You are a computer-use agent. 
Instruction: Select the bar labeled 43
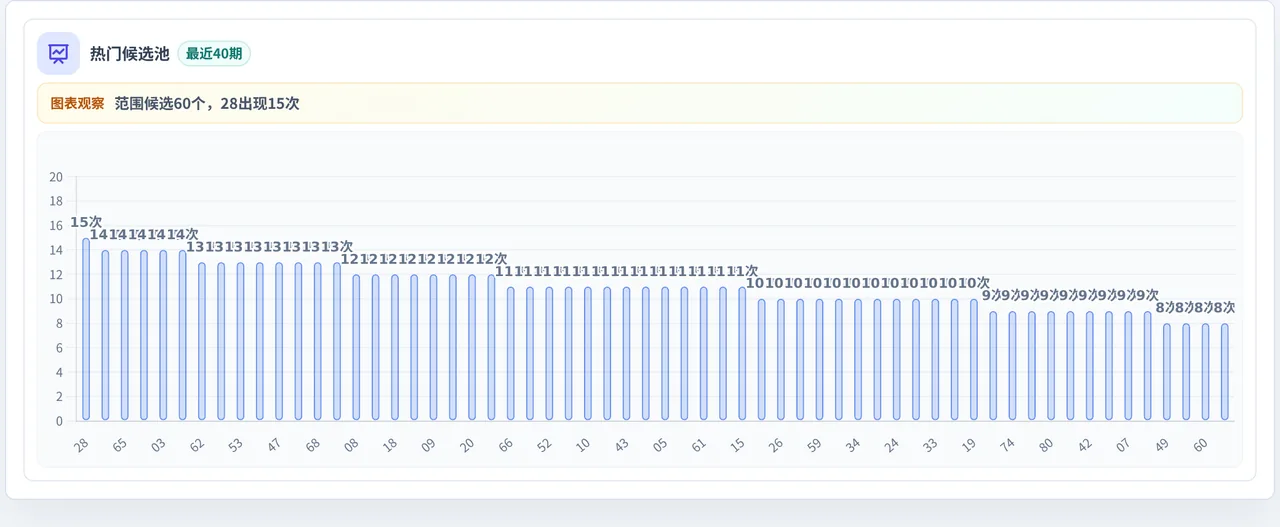point(627,353)
